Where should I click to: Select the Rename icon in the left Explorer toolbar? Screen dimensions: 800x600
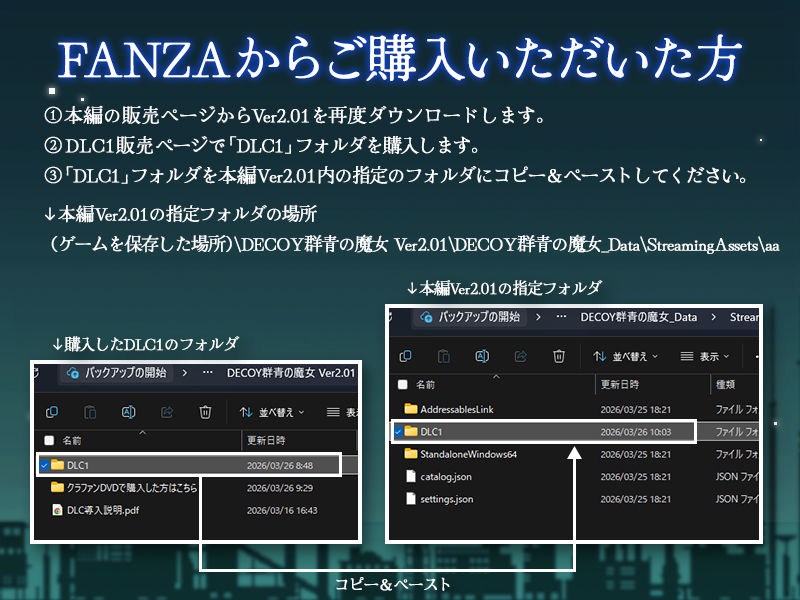(x=128, y=412)
